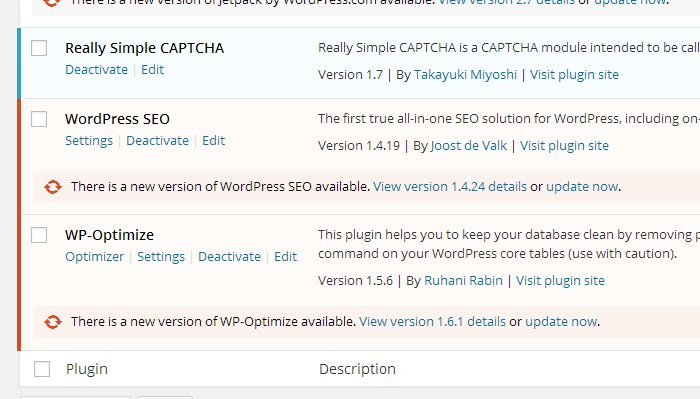Click update now for WP-Optimize
The image size is (700, 399).
(561, 322)
